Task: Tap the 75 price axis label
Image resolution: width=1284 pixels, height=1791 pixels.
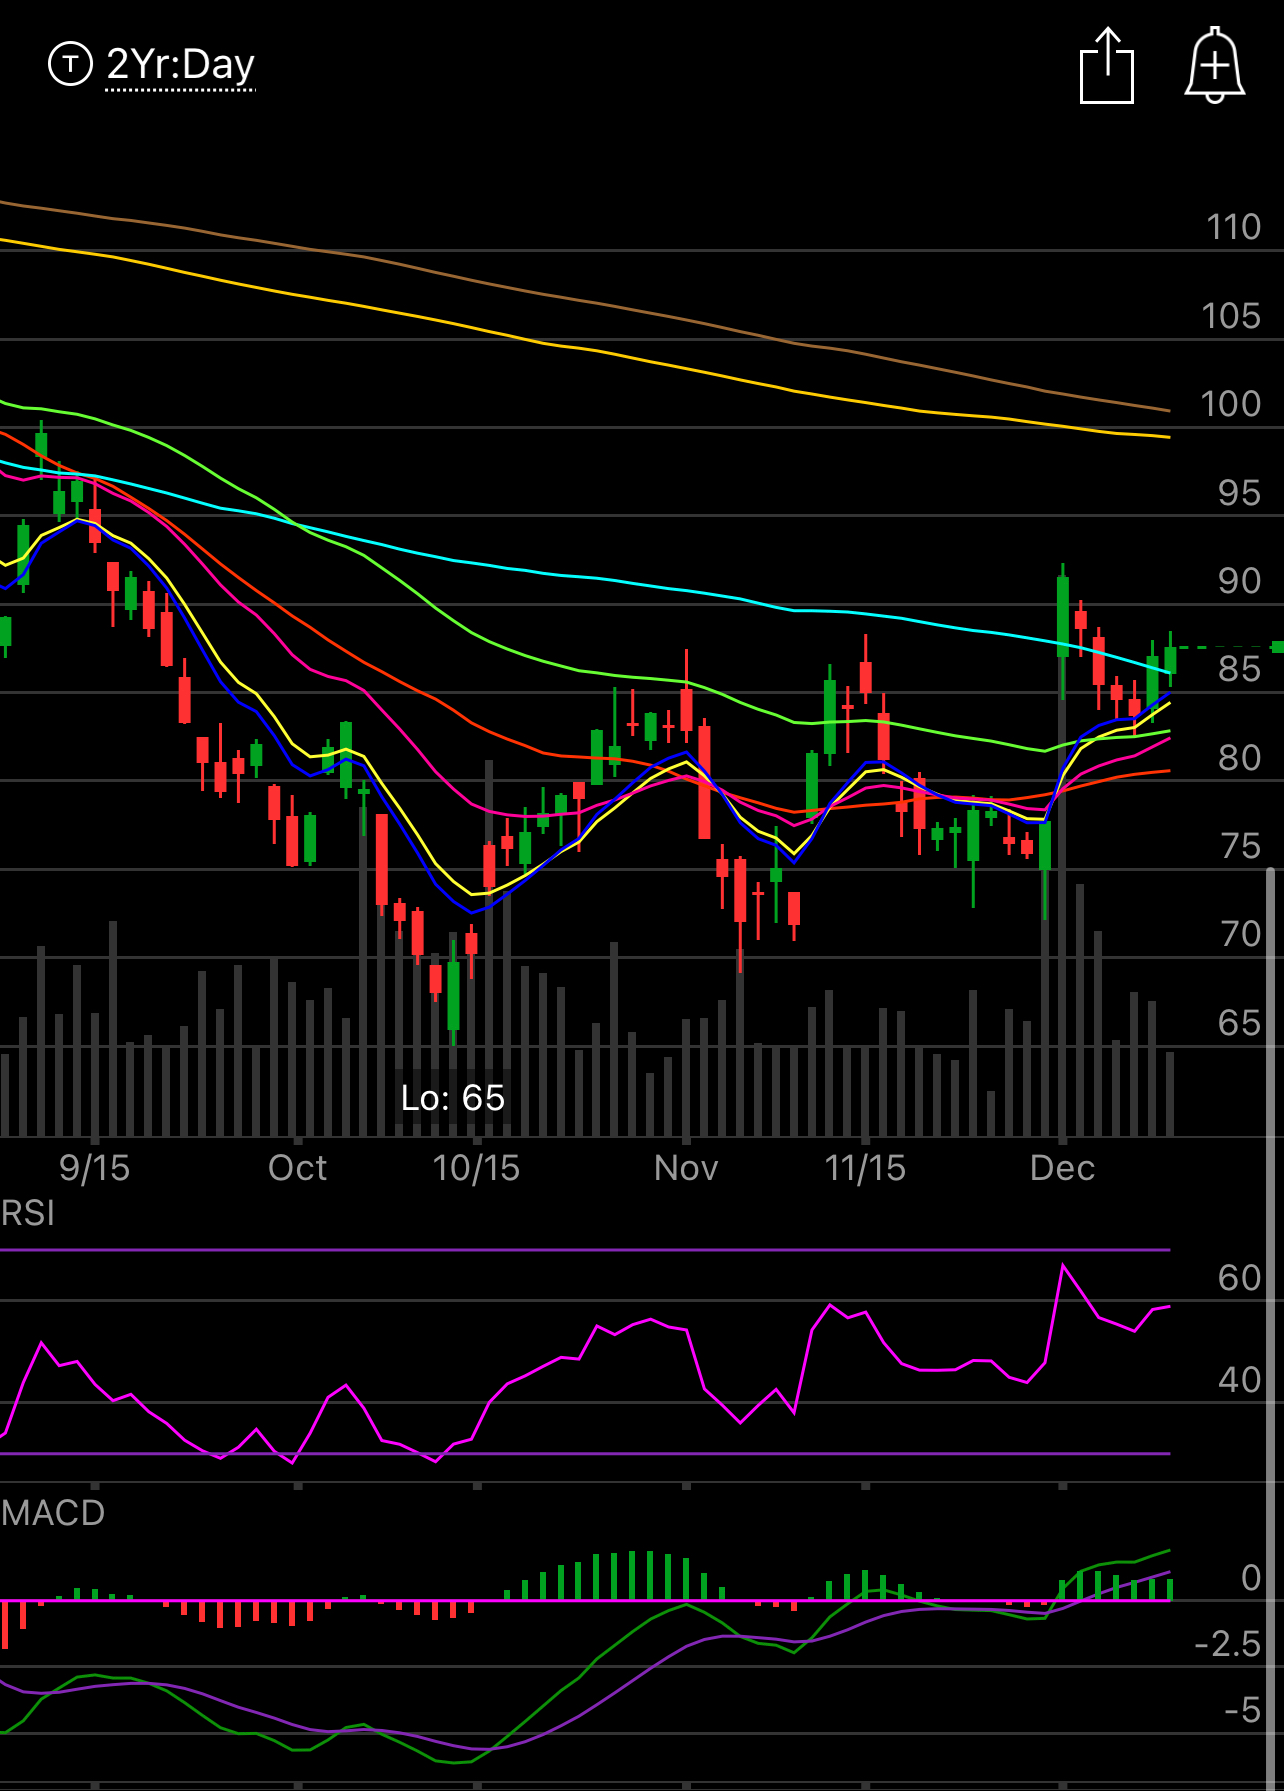Action: pos(1240,846)
